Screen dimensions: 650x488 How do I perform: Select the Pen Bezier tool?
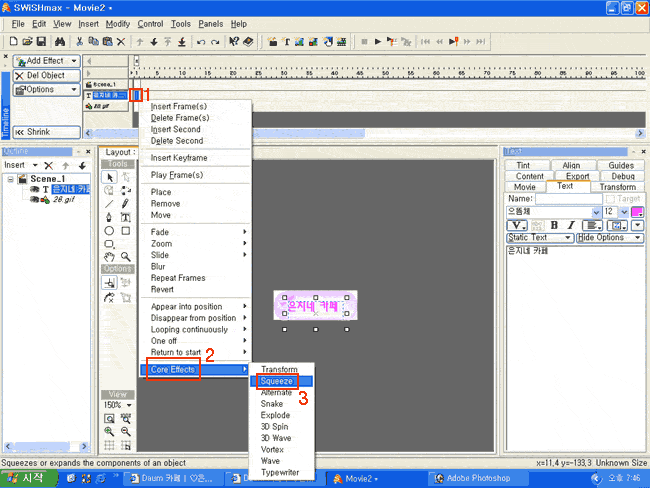(x=109, y=217)
